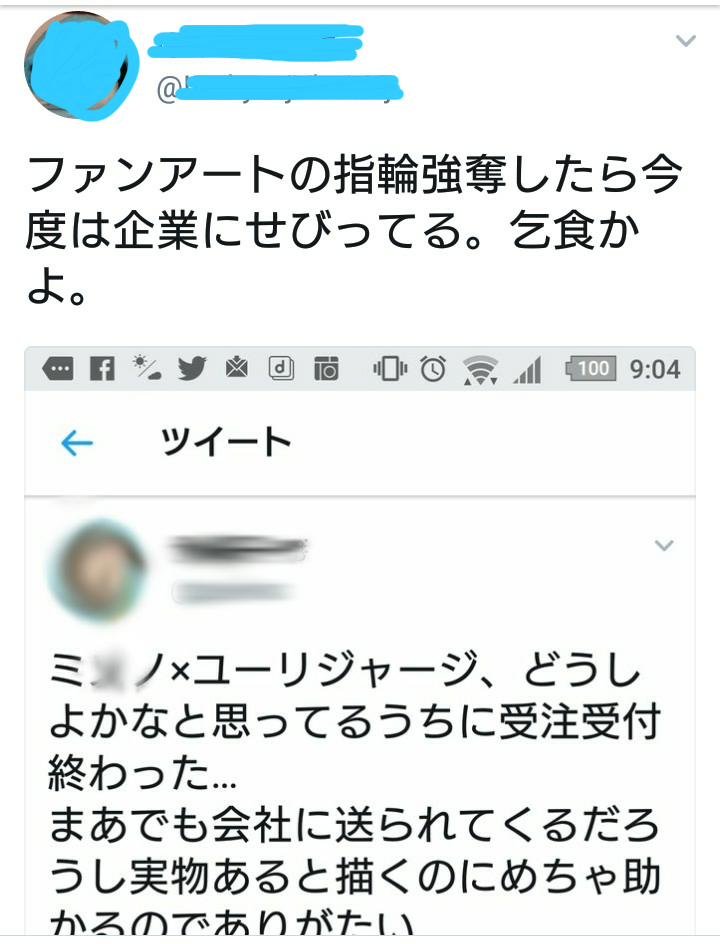Select the ツイート header title
The image size is (720, 944).
click(226, 441)
